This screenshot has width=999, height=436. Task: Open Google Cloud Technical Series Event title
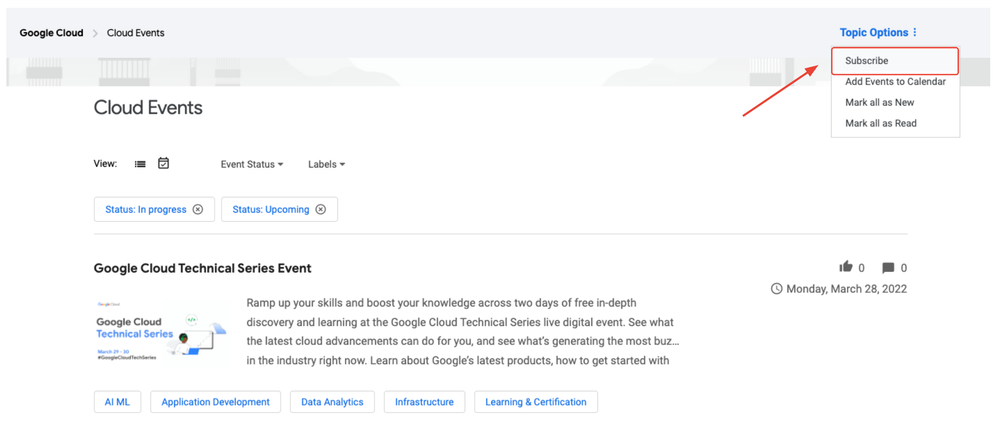click(203, 268)
